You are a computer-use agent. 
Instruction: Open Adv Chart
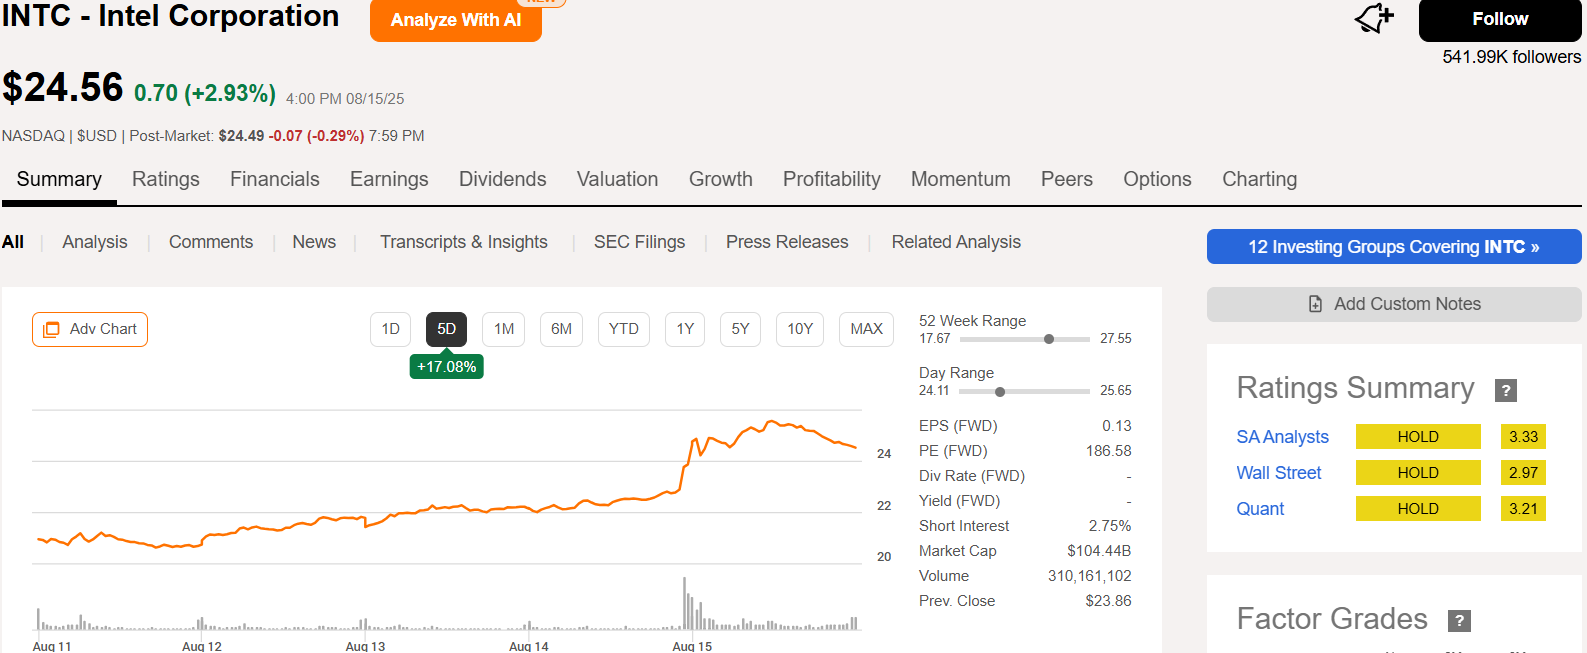point(90,329)
